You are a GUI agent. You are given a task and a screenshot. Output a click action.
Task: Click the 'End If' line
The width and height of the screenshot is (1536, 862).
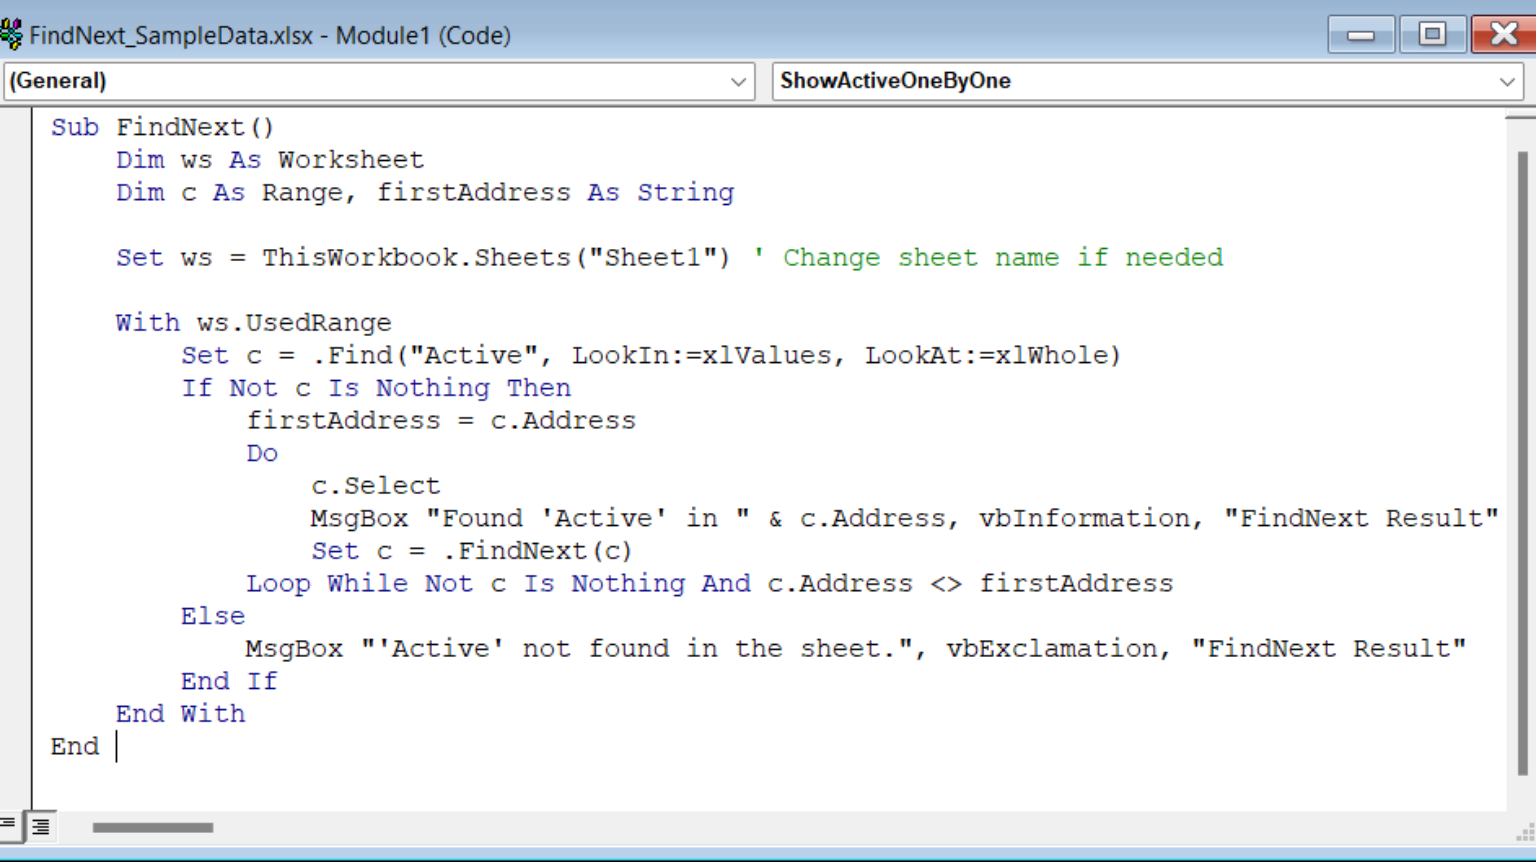(x=229, y=681)
